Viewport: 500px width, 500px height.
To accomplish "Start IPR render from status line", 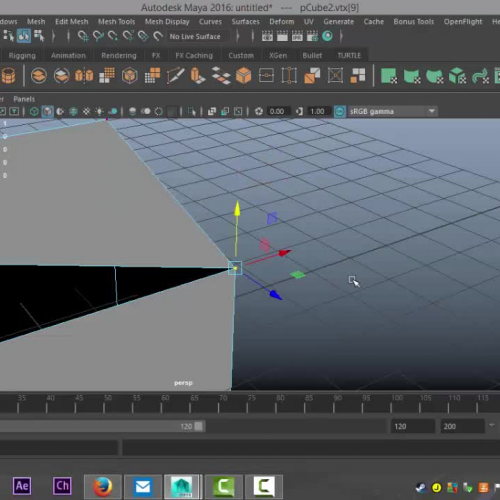I will 297,36.
